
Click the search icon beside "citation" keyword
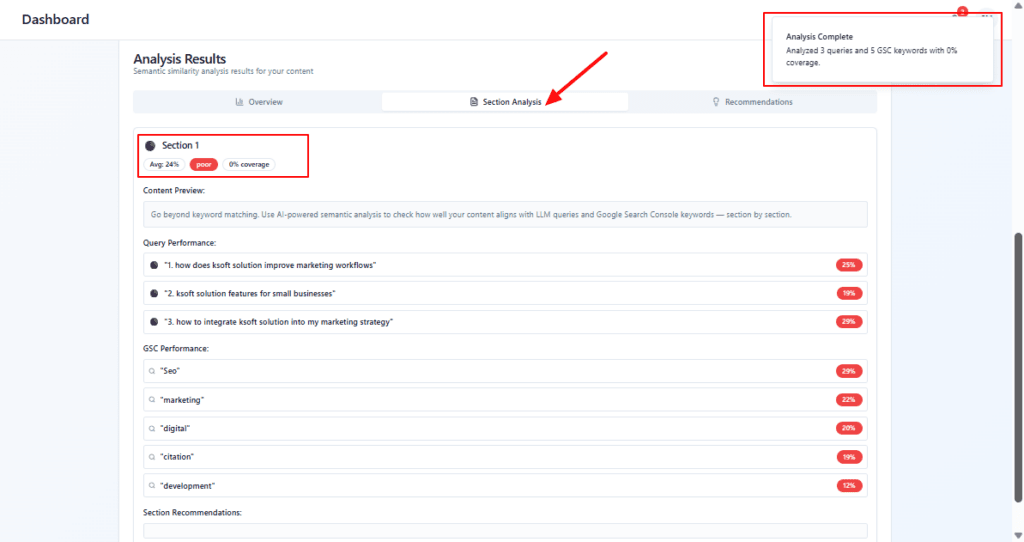(152, 457)
